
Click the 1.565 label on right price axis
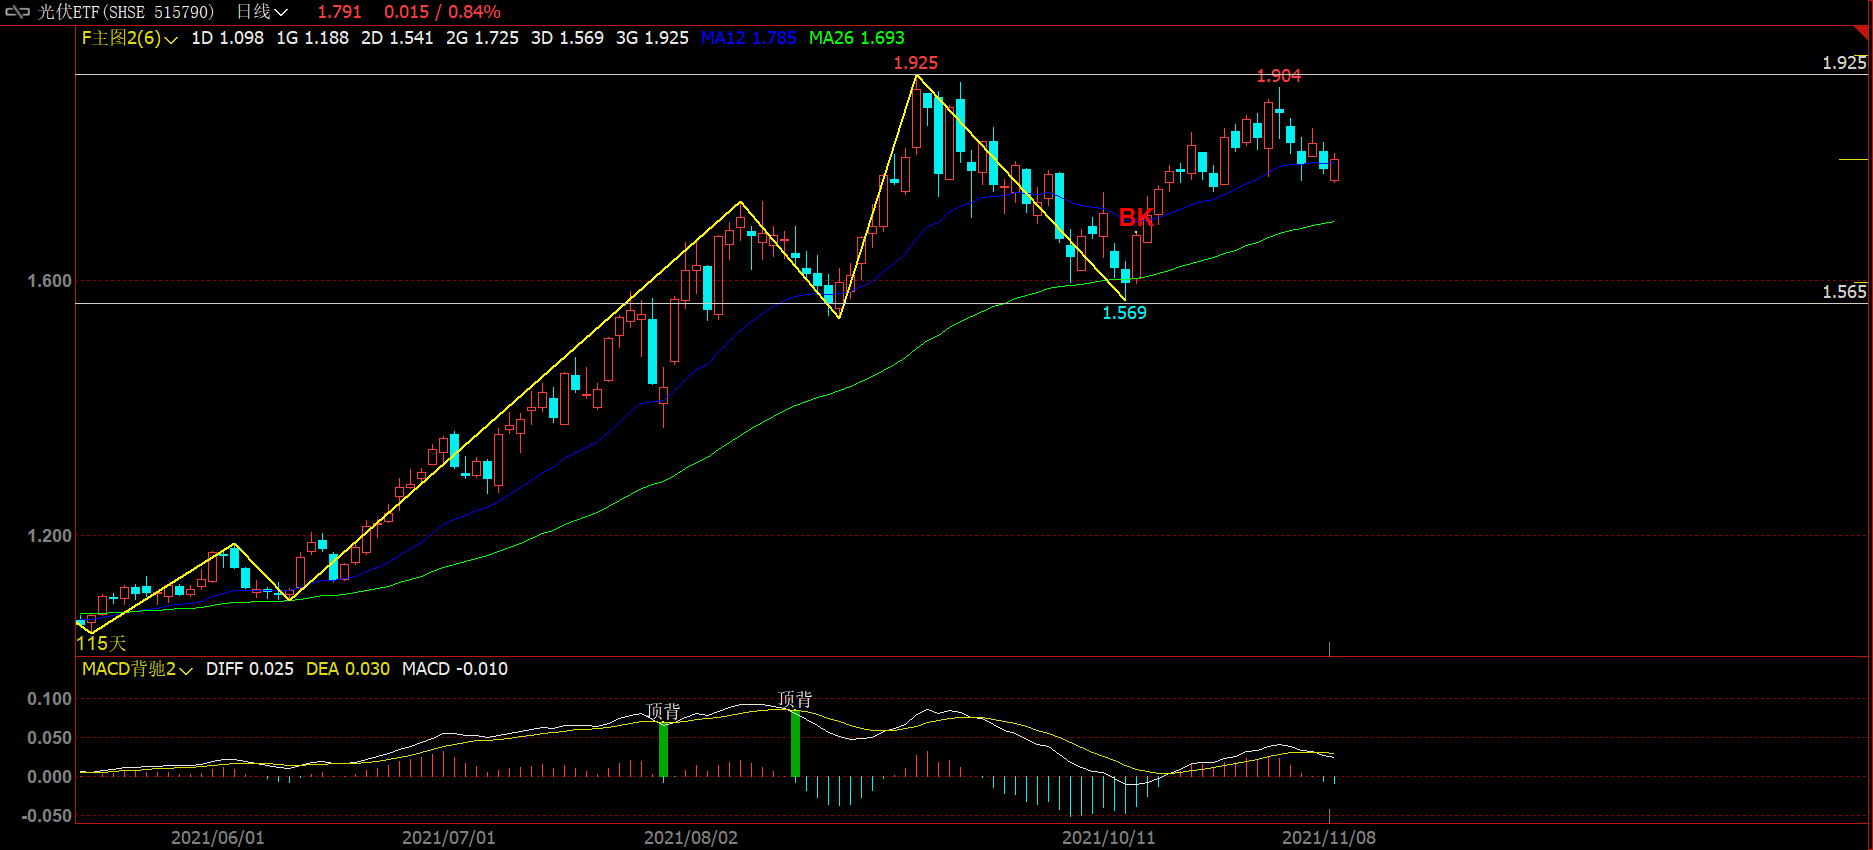click(1844, 292)
